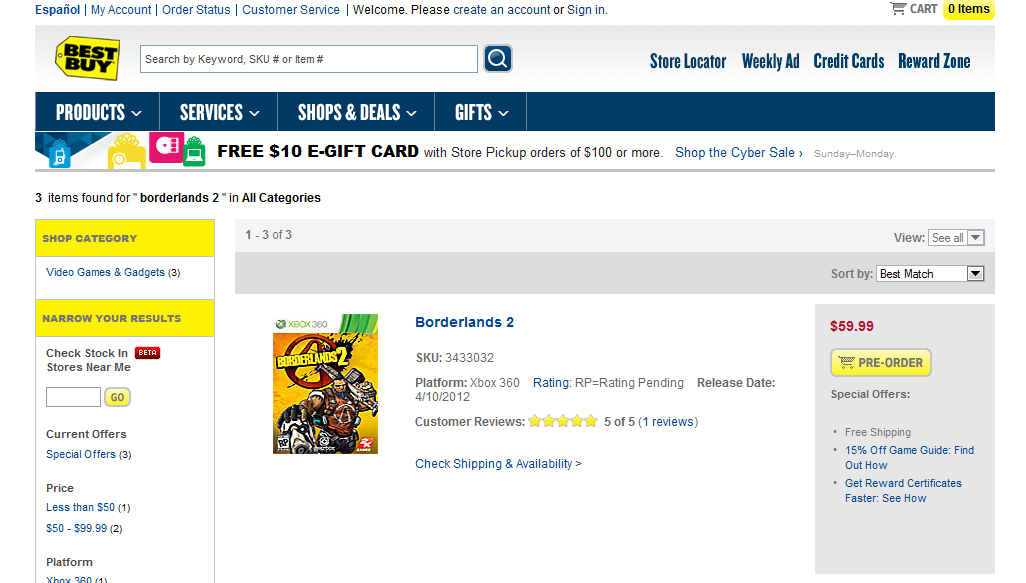
Task: Open the Store Locator link
Action: [x=688, y=61]
